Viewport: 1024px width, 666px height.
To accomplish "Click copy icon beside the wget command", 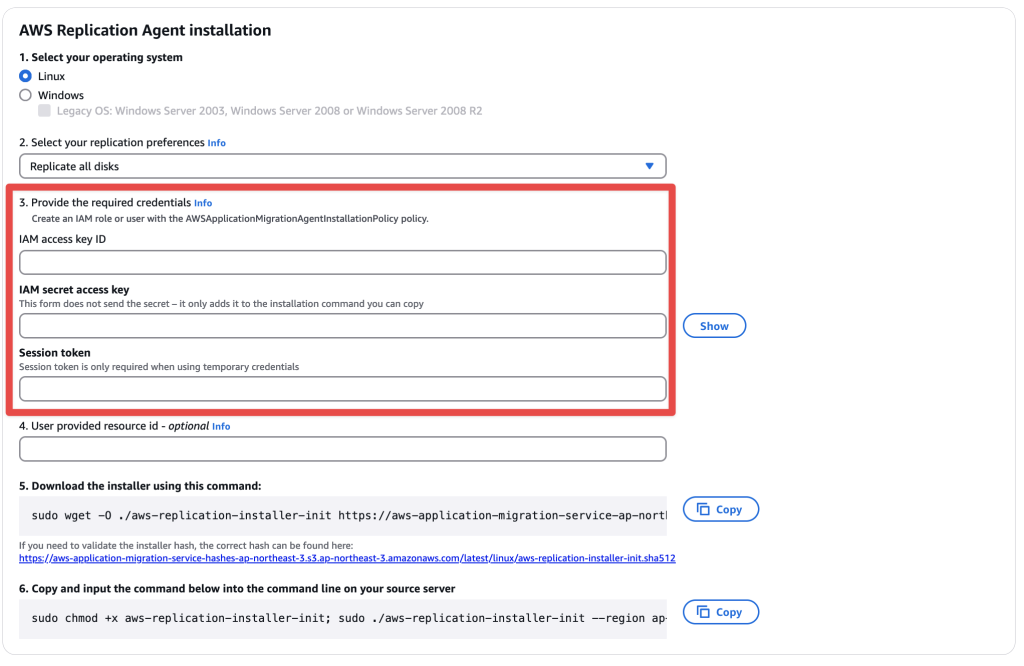I will [x=703, y=509].
